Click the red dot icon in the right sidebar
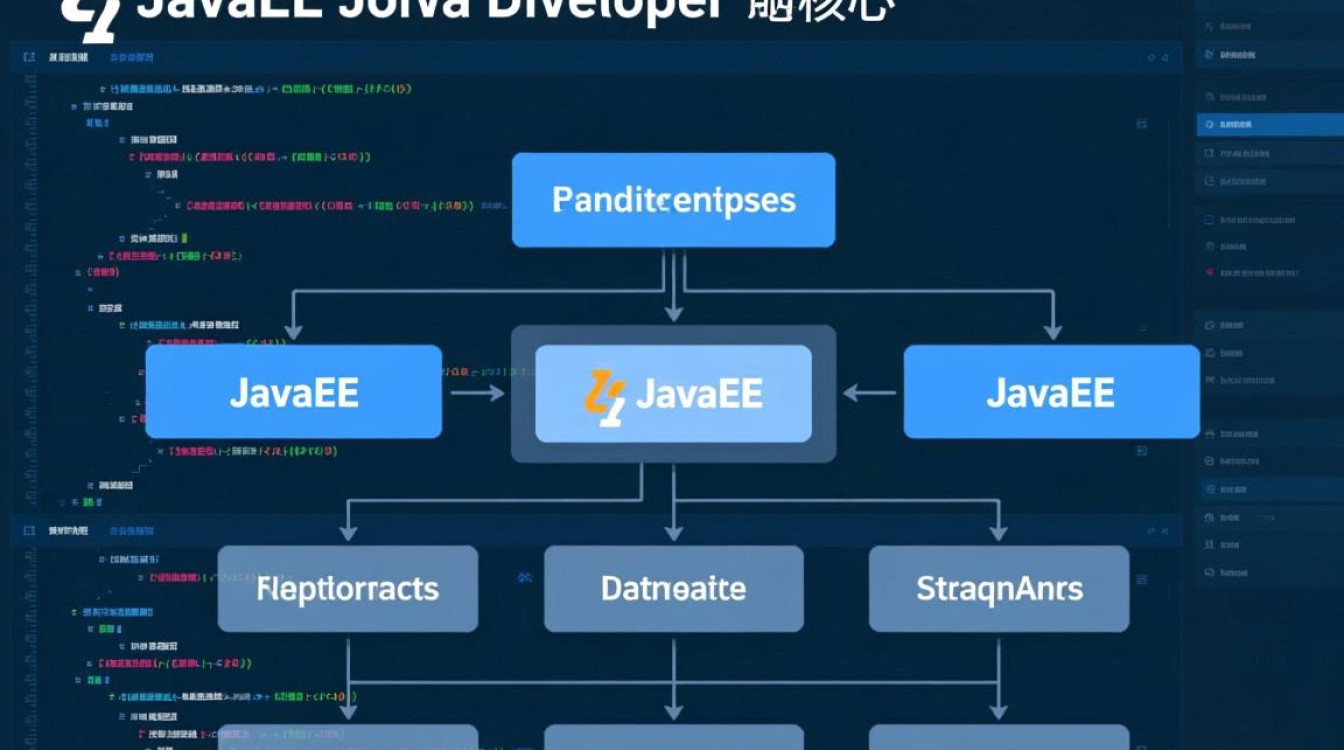 click(x=1209, y=272)
